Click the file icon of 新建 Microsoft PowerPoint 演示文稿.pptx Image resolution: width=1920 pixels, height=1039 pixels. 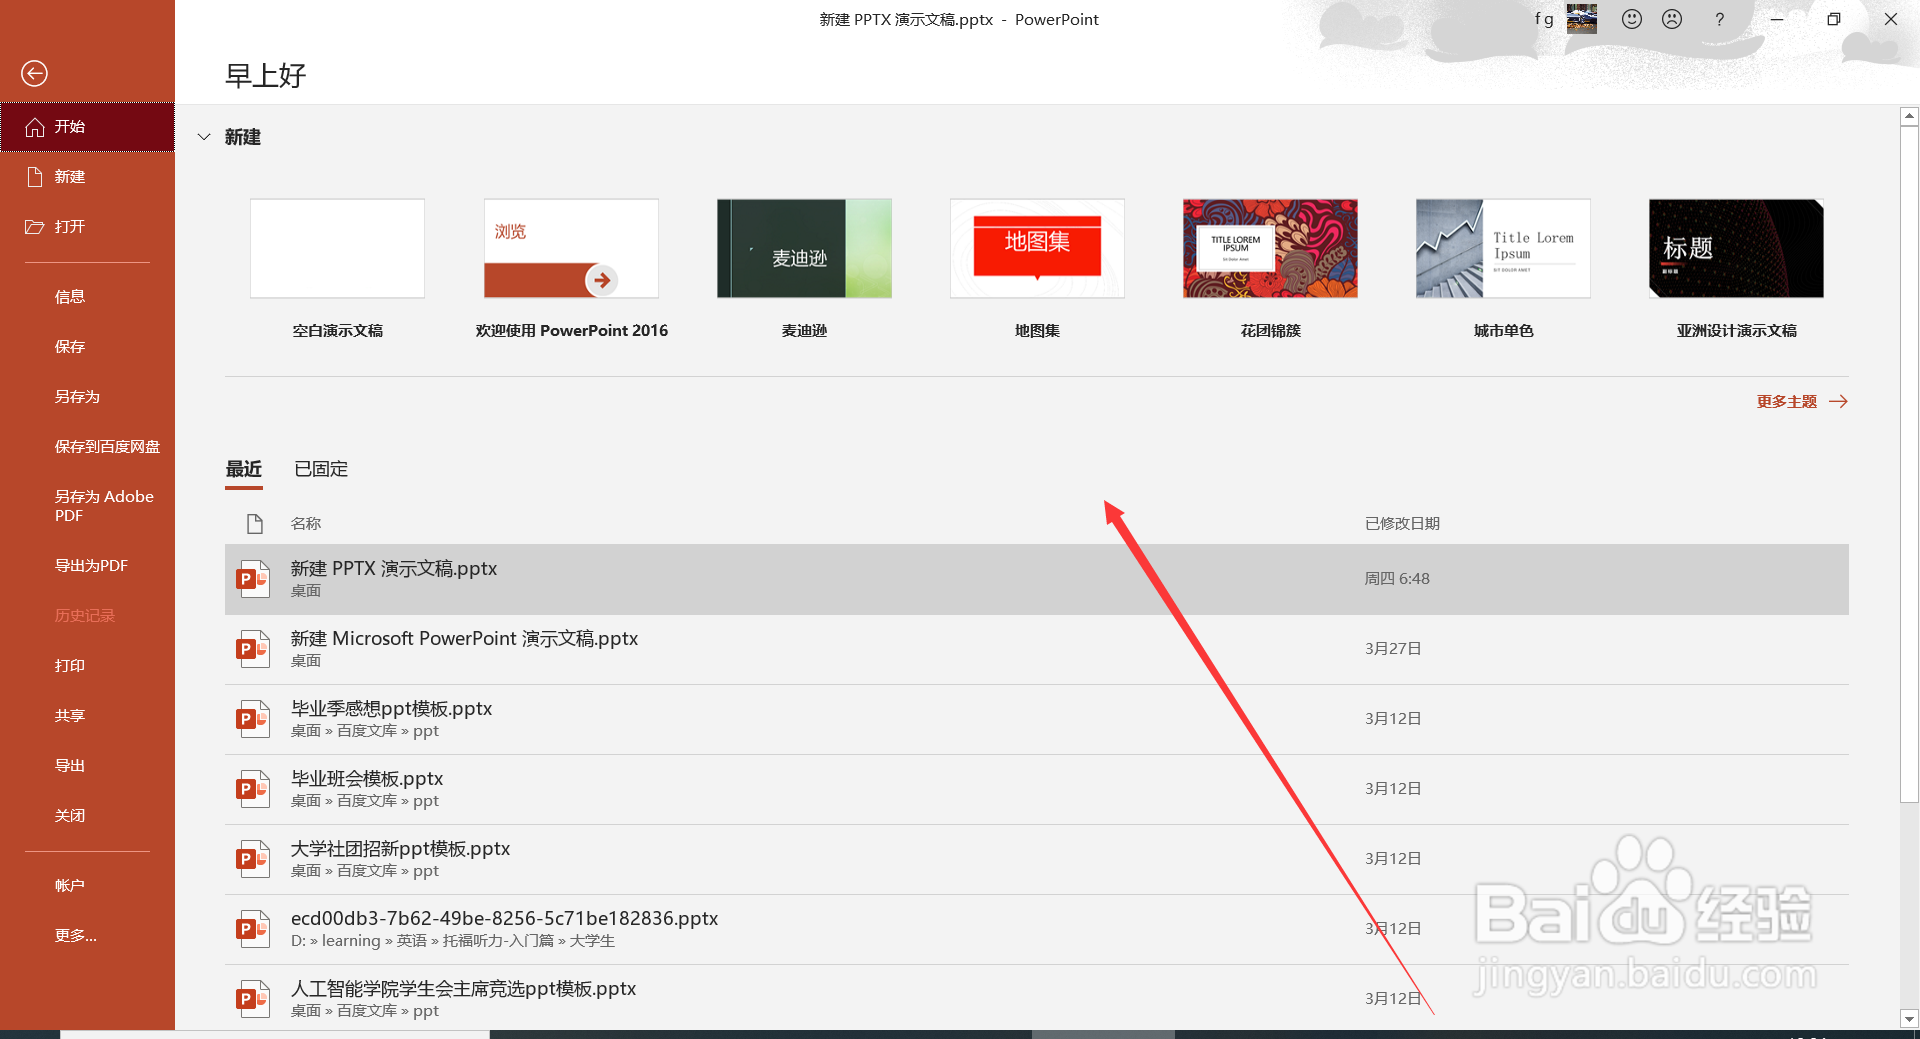[x=252, y=649]
